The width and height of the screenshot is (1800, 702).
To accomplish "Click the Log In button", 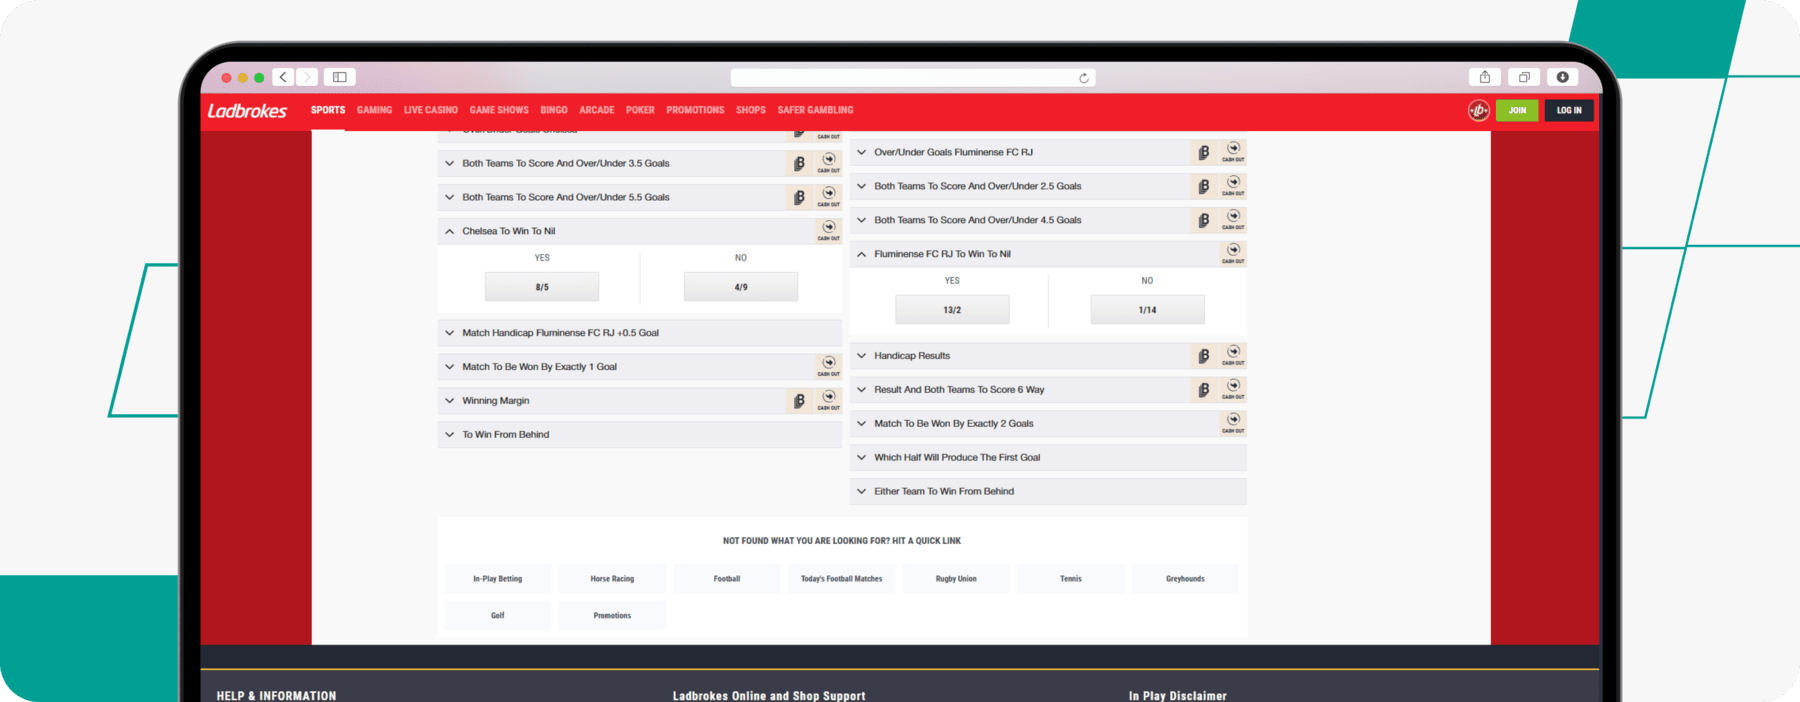I will point(1569,110).
